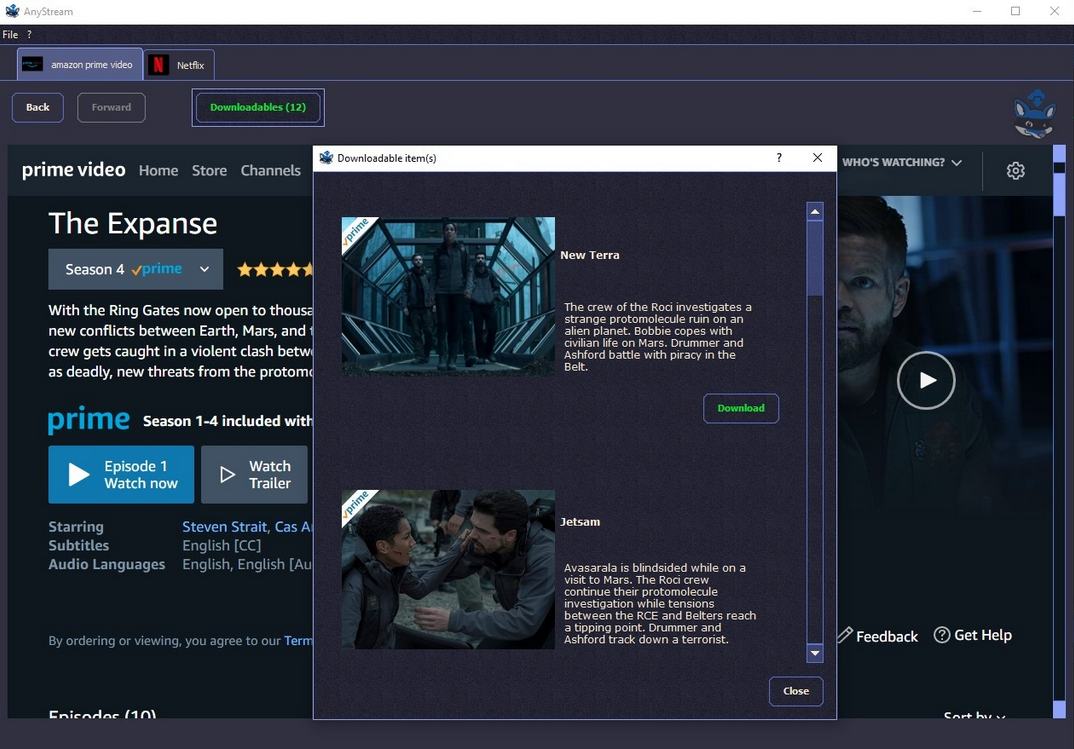Close the Downloadable items dialog
1074x749 pixels.
coord(795,691)
